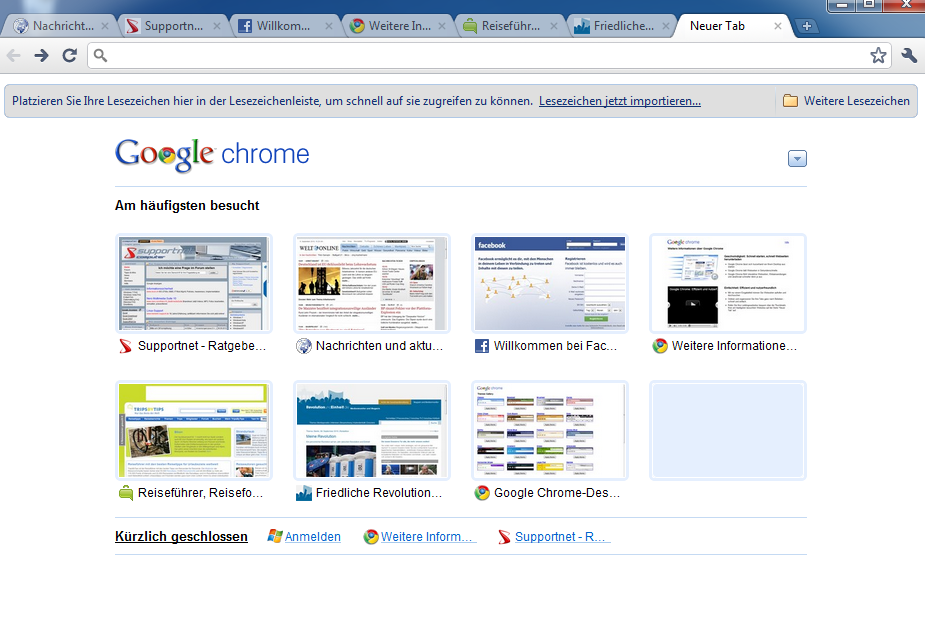Close the Nachricht... tab

point(104,26)
